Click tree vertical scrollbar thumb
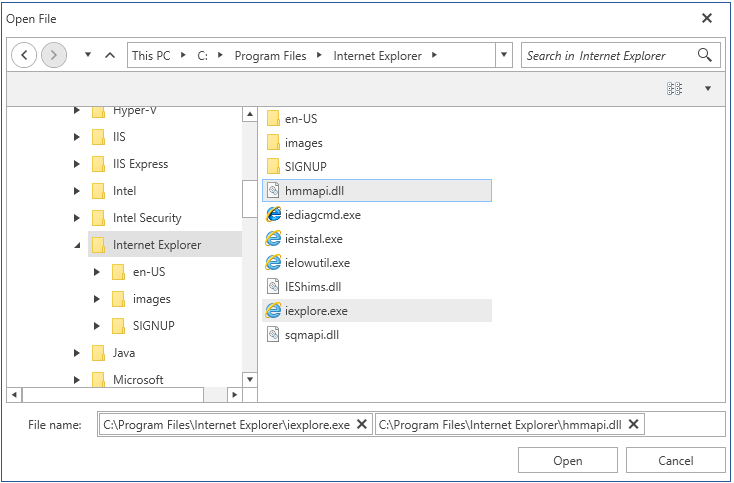This screenshot has height=483, width=734. [x=250, y=199]
